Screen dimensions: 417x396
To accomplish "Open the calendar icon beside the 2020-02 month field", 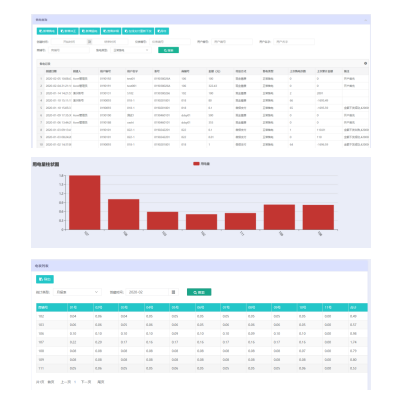I will [x=173, y=292].
